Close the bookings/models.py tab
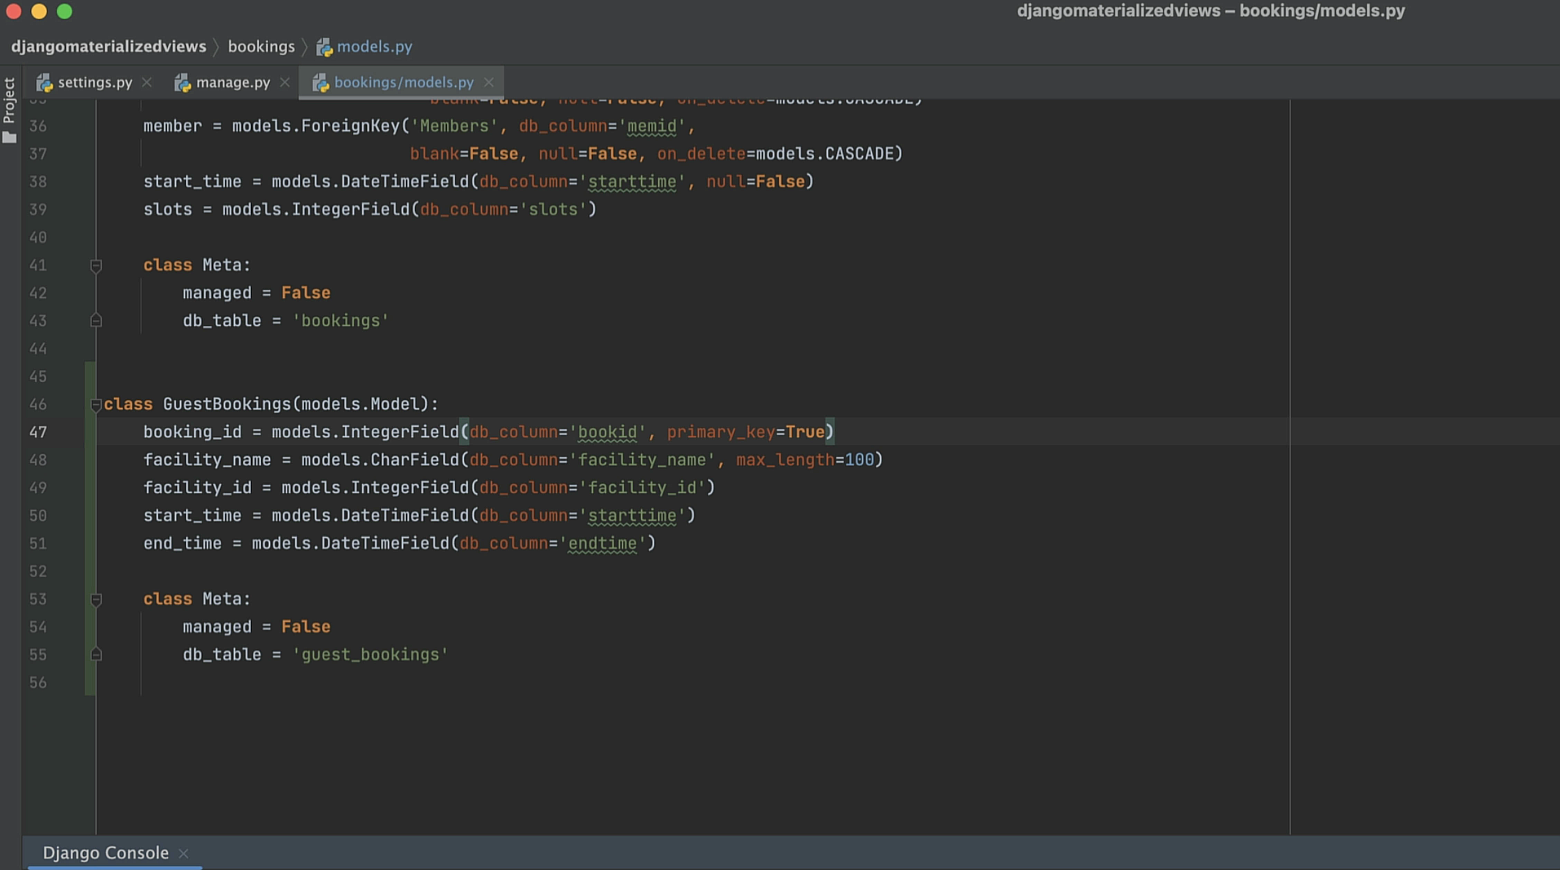The height and width of the screenshot is (870, 1560). pos(489,82)
